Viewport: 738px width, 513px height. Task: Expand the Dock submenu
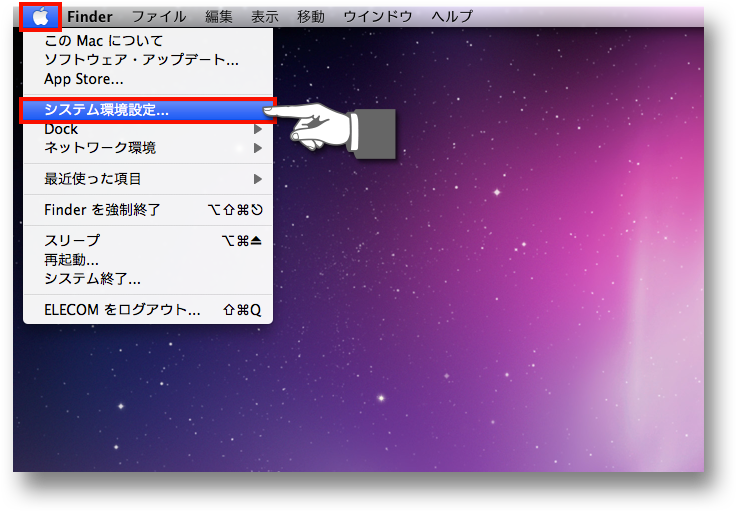click(148, 129)
